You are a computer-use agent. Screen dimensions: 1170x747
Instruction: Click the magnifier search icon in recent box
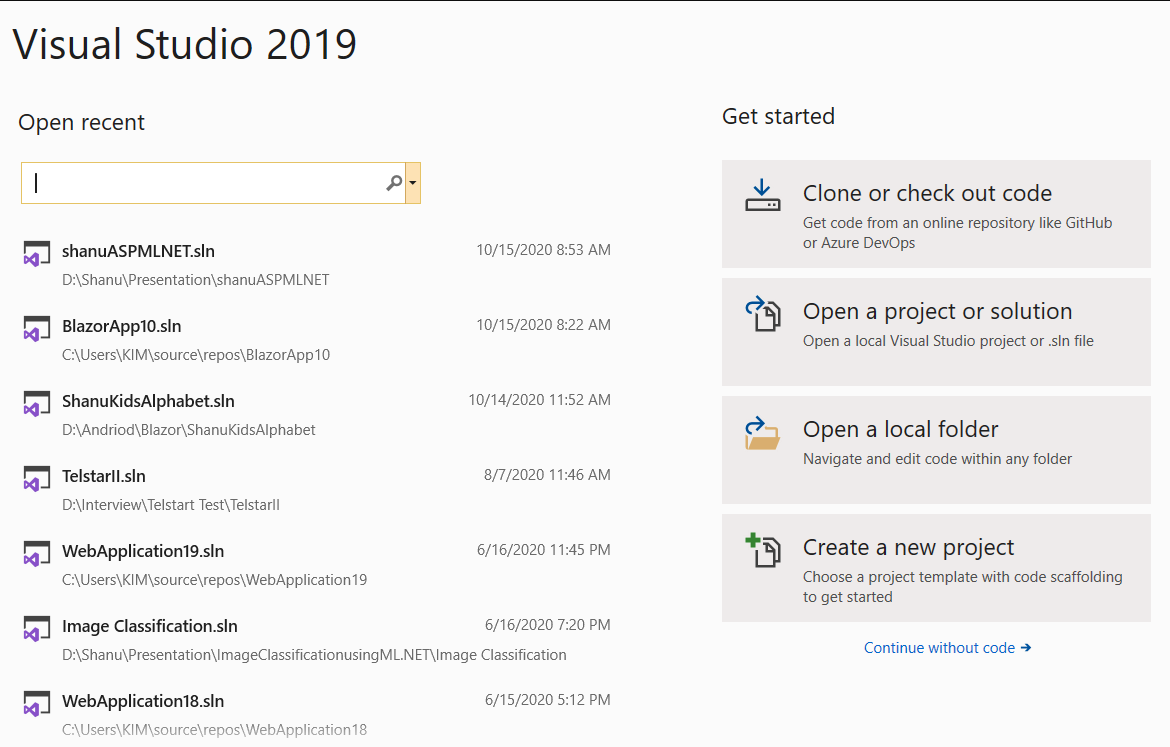pos(394,183)
